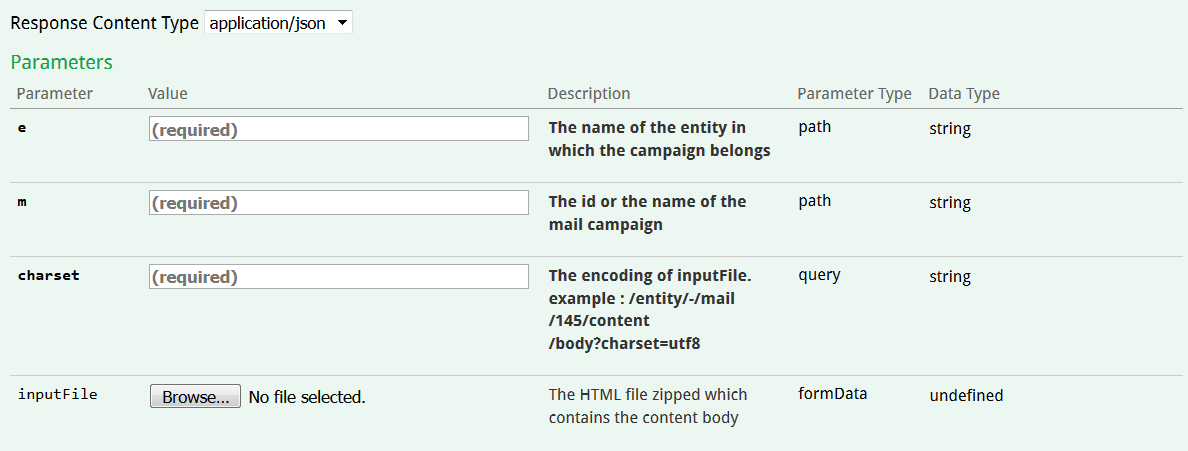Select the 'charset' parameter name
The width and height of the screenshot is (1188, 451).
(48, 276)
